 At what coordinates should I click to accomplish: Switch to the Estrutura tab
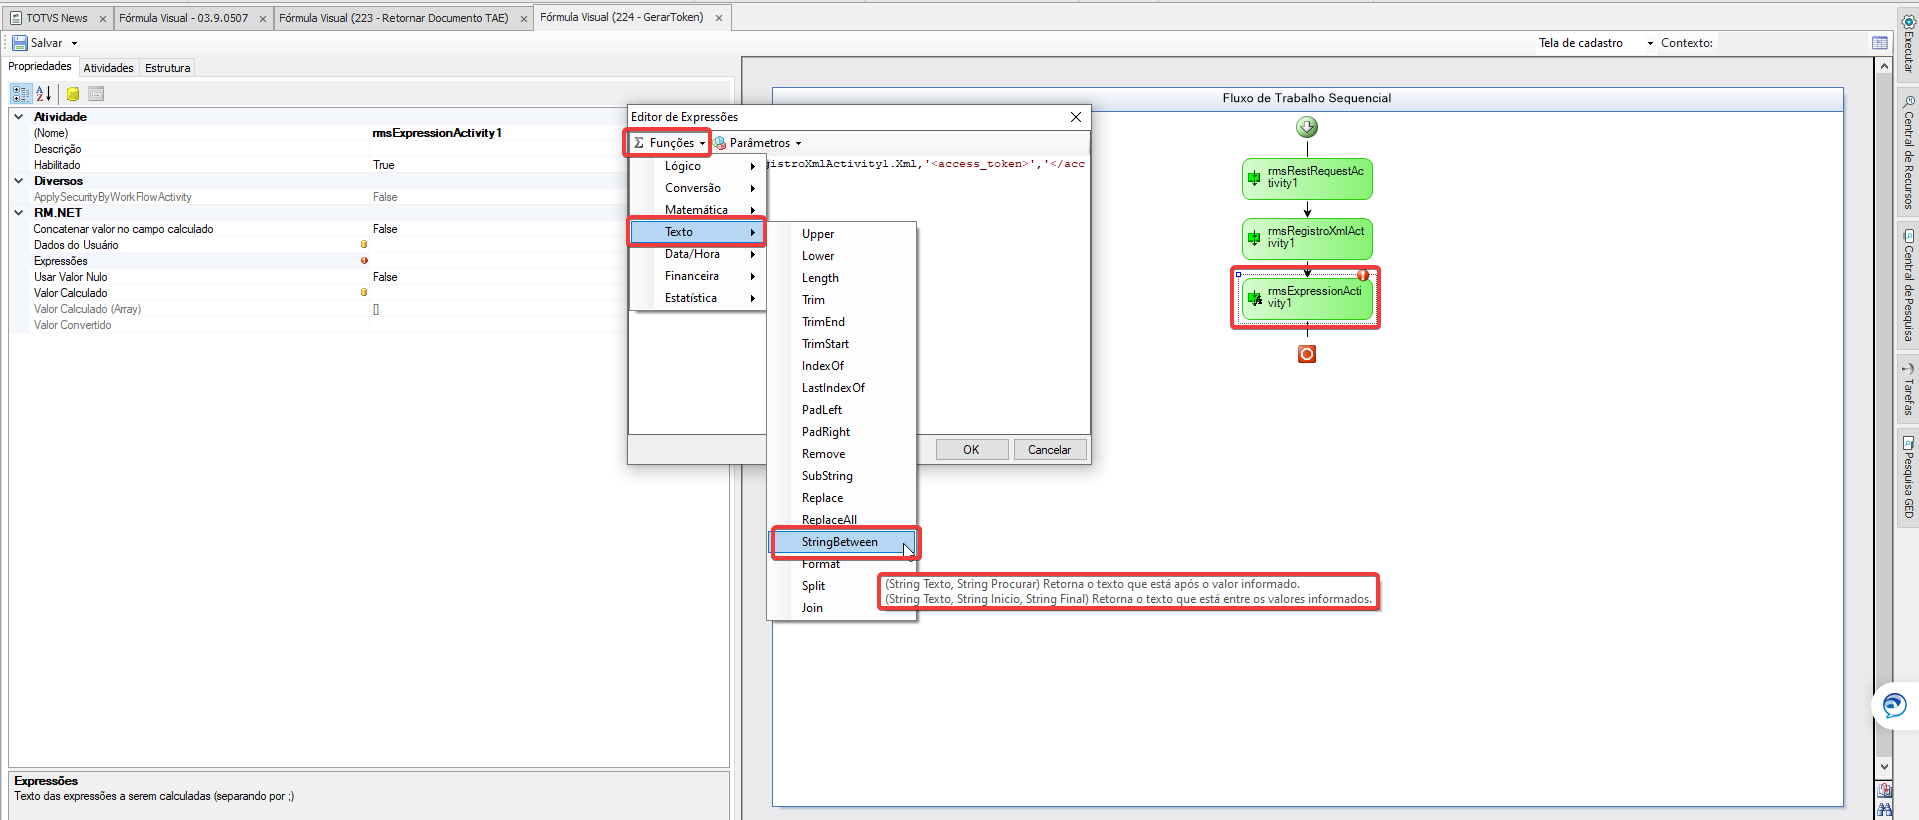(167, 68)
